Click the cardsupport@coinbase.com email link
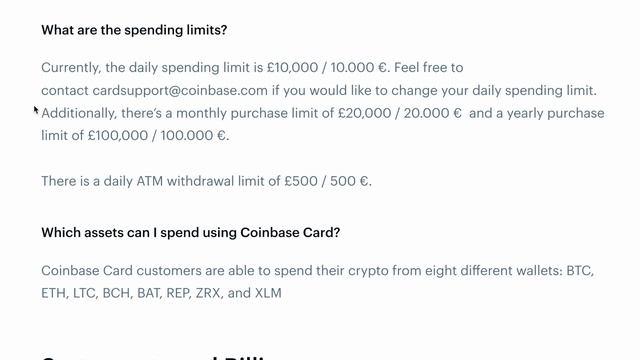 tap(180, 90)
